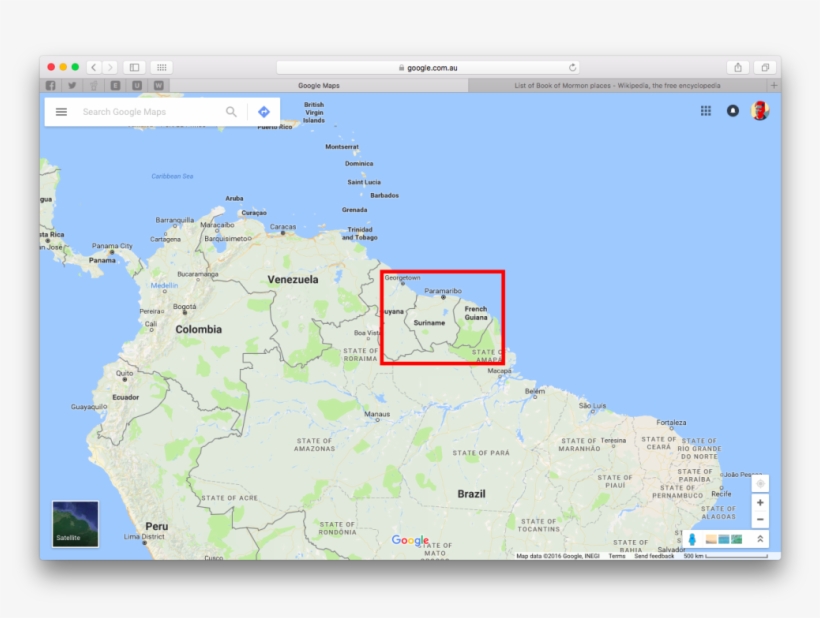Click the back navigation arrow
This screenshot has height=618, width=820.
tap(93, 66)
